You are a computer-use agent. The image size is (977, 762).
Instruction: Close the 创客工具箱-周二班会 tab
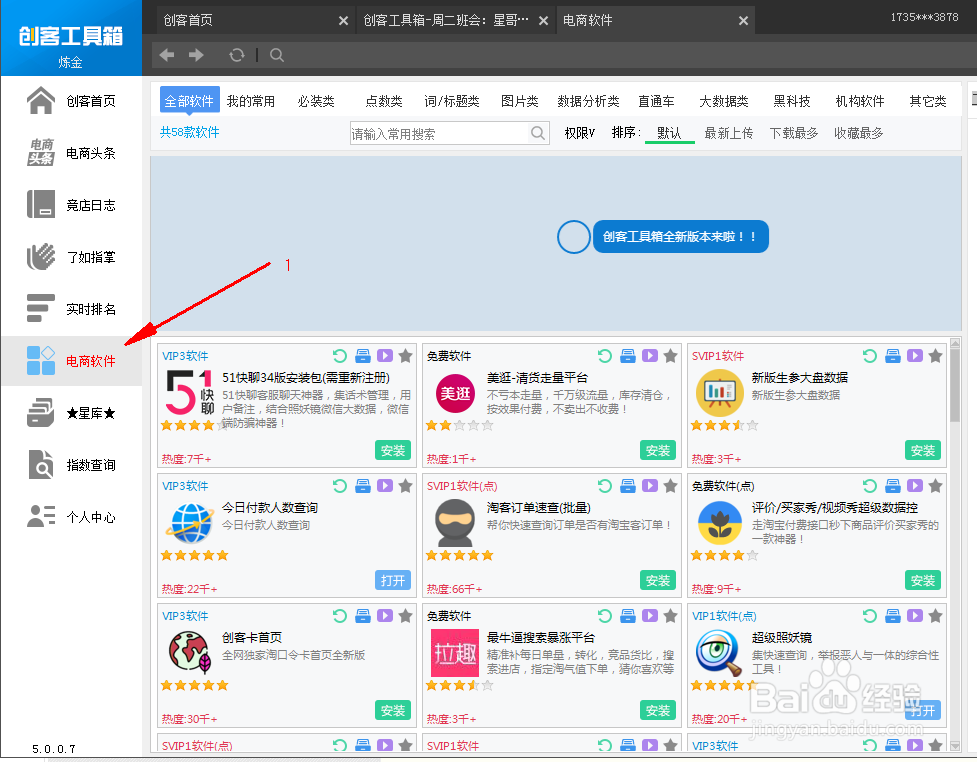click(543, 21)
